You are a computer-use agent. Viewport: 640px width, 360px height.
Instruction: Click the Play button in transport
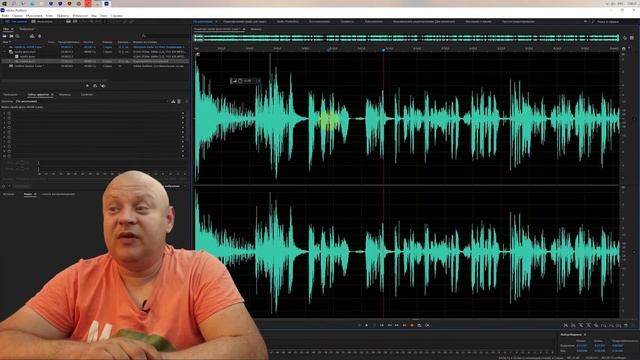click(x=367, y=325)
